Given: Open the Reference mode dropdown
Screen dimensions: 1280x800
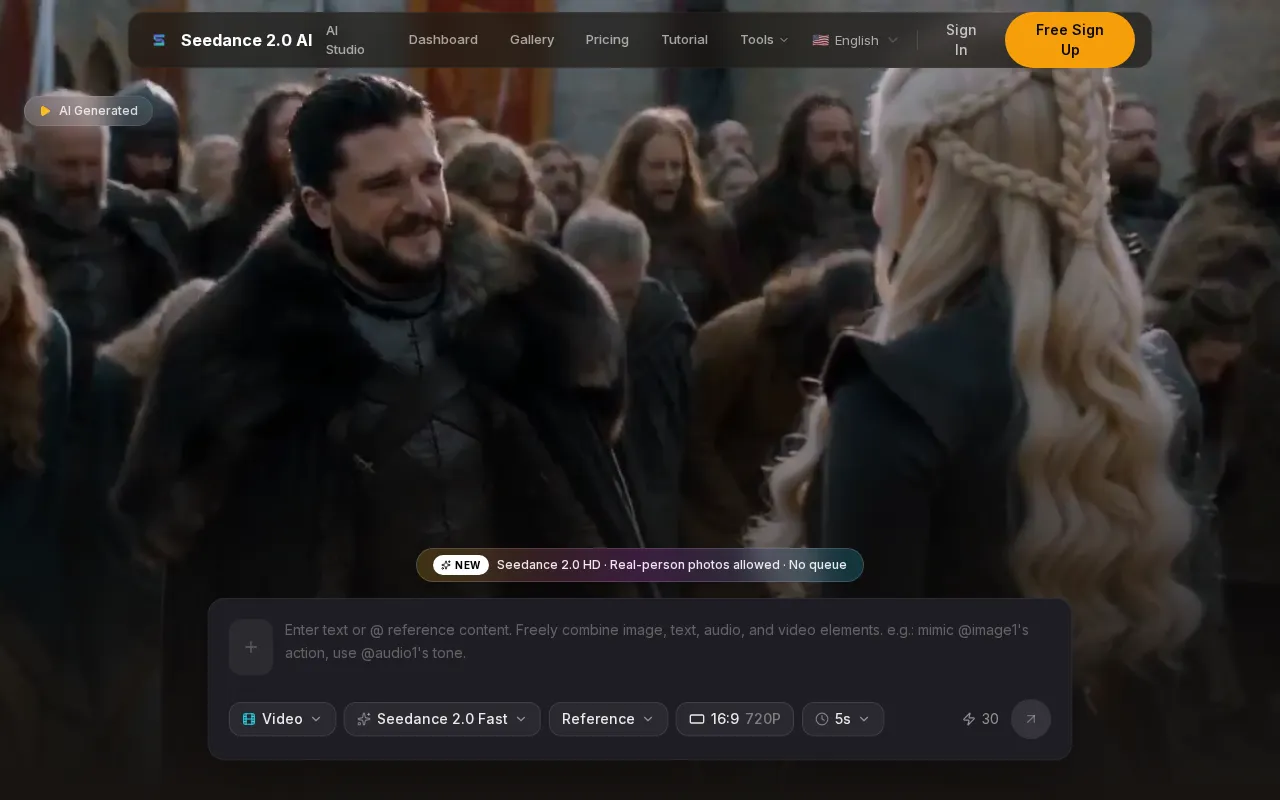Looking at the screenshot, I should point(608,719).
